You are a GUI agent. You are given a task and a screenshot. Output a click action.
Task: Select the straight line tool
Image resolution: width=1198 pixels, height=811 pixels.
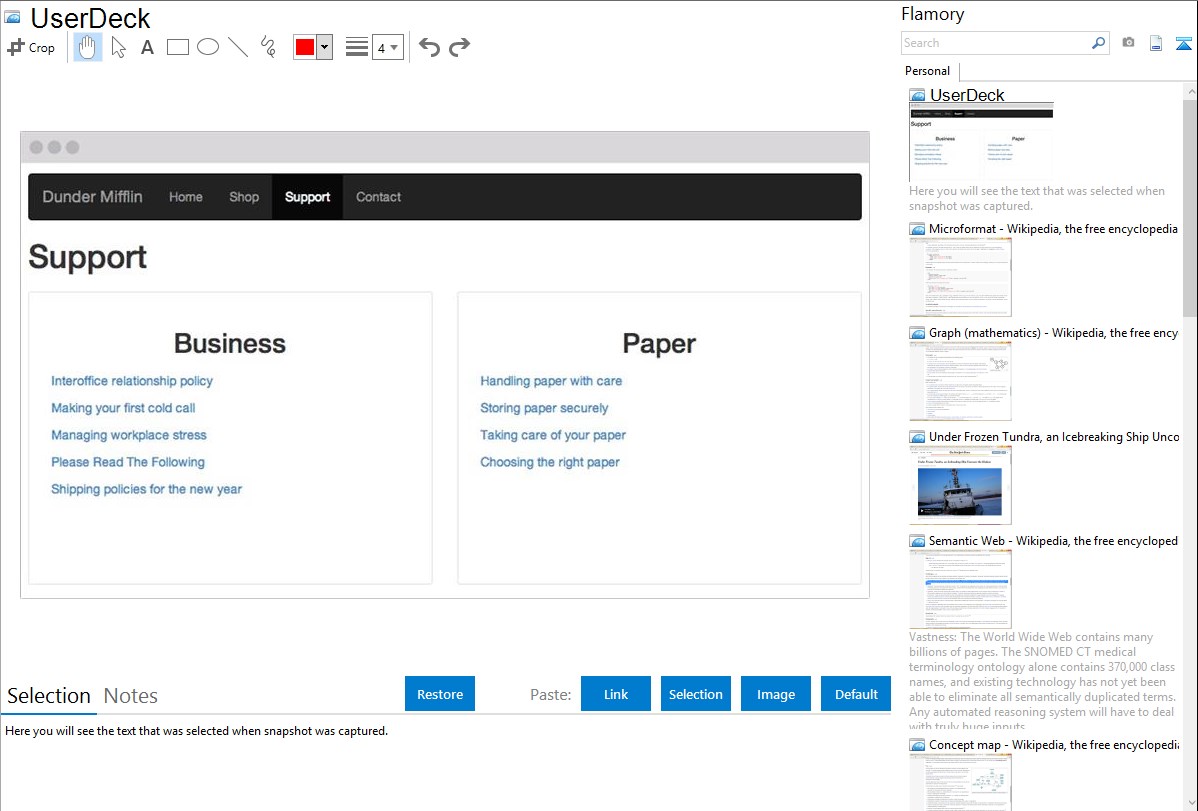238,47
